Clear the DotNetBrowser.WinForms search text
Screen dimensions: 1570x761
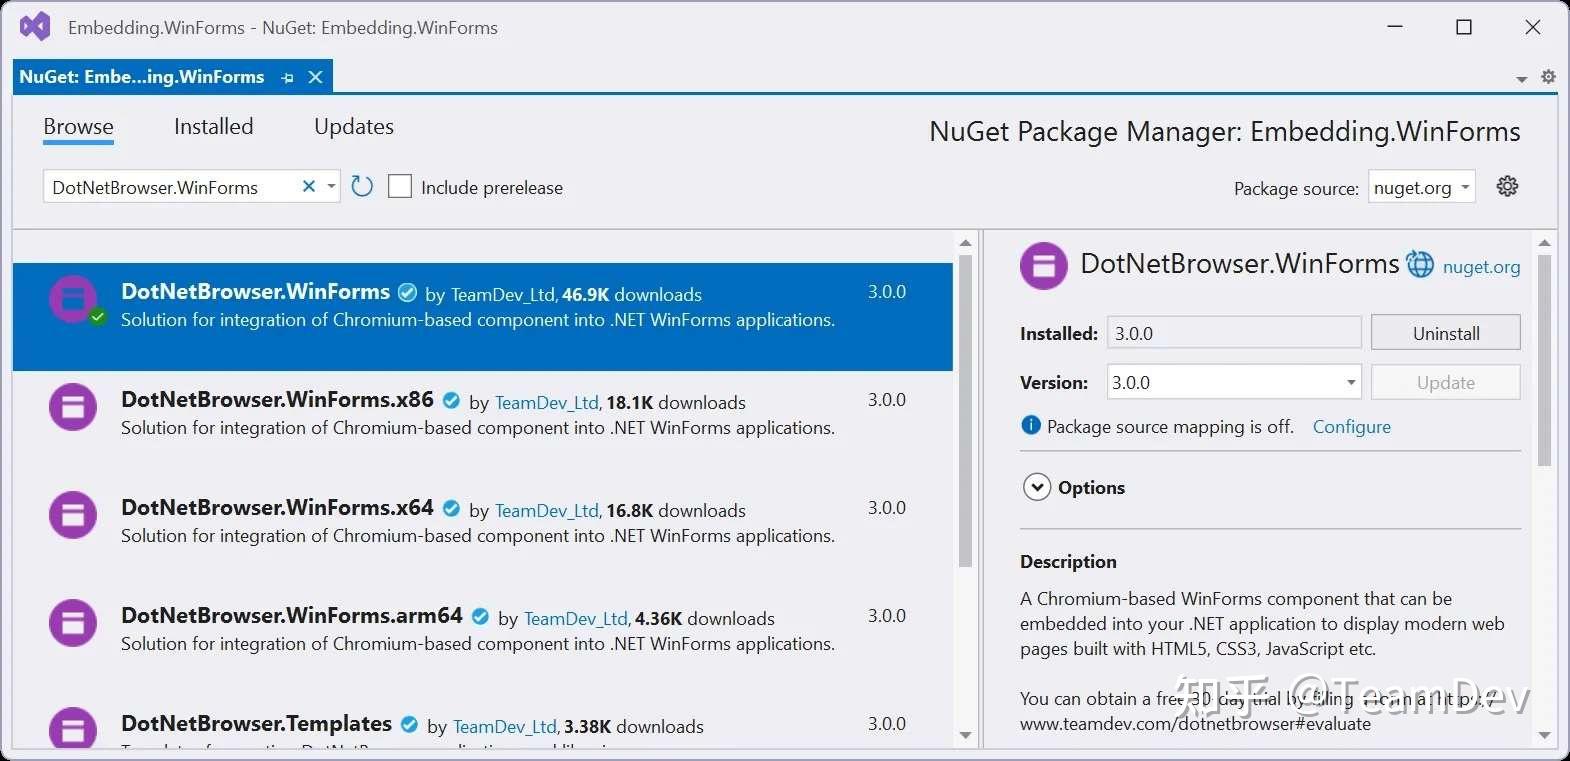(309, 186)
